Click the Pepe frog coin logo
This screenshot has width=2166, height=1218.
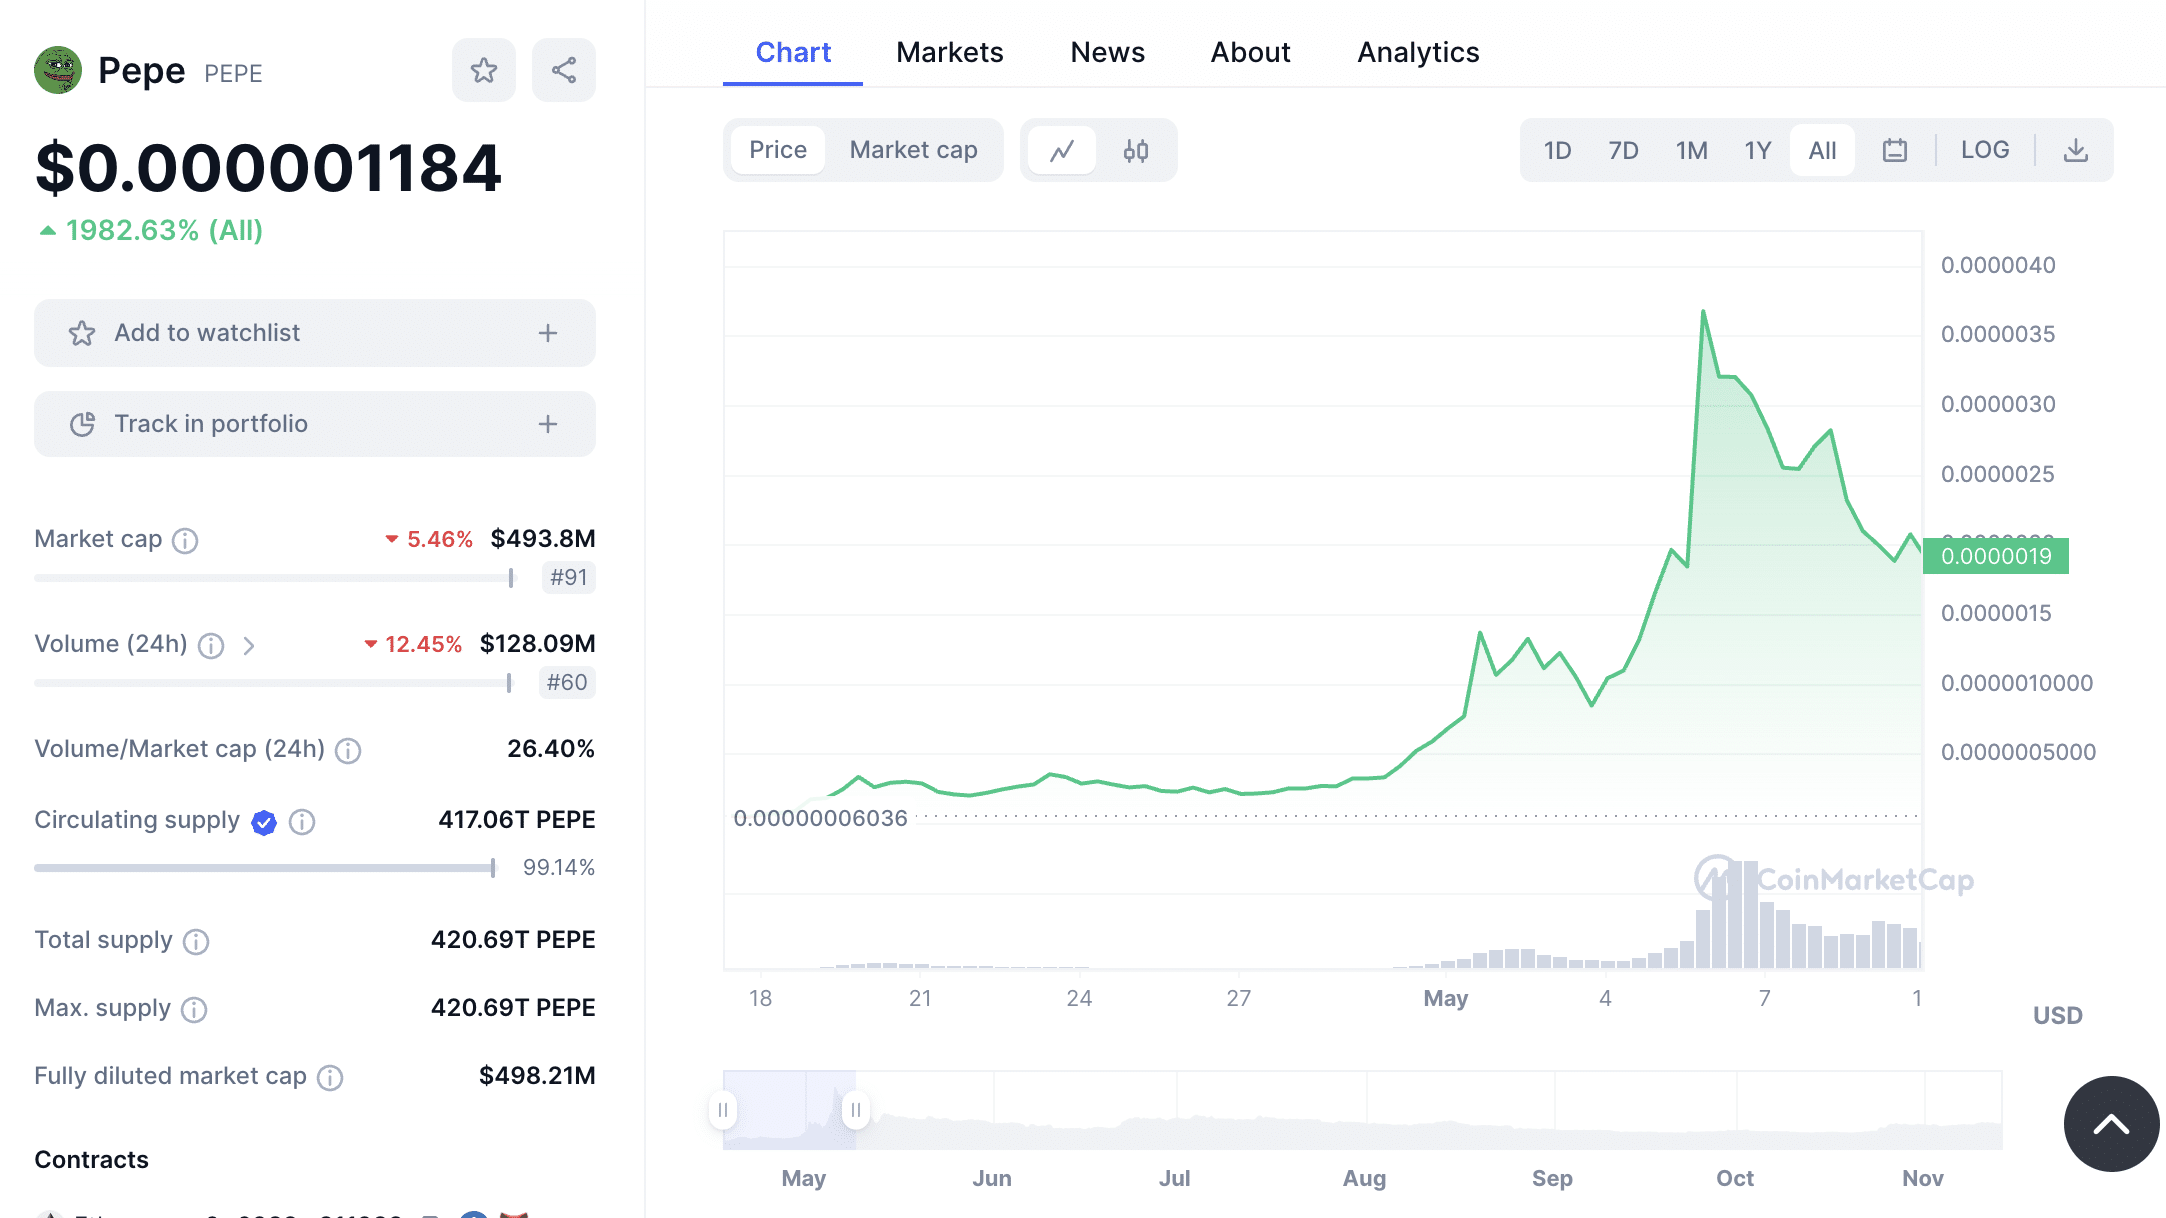click(x=58, y=70)
